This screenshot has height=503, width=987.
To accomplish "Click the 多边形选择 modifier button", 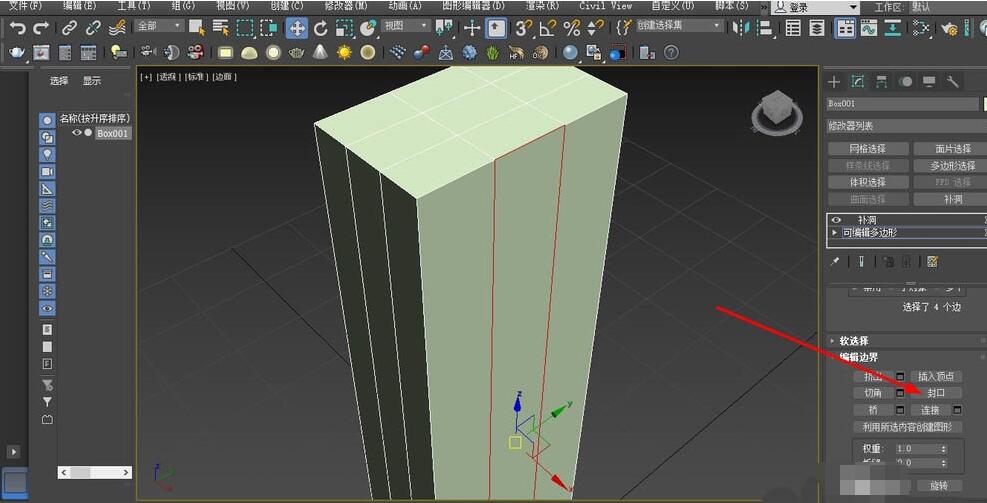I will pyautogui.click(x=950, y=166).
